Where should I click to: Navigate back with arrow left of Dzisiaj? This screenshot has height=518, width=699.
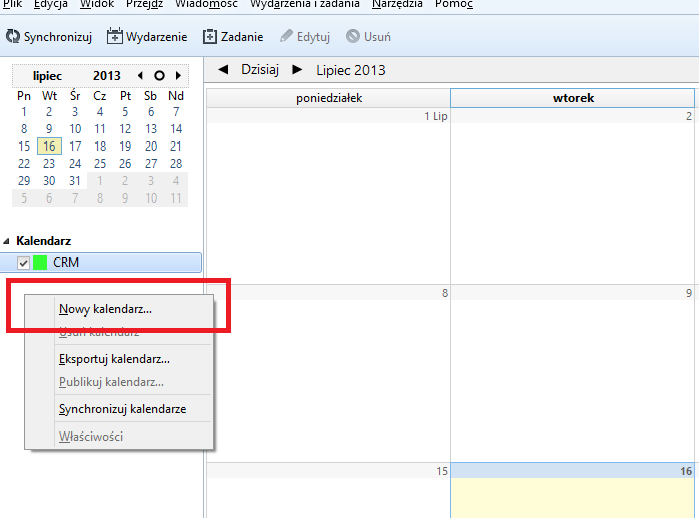222,69
